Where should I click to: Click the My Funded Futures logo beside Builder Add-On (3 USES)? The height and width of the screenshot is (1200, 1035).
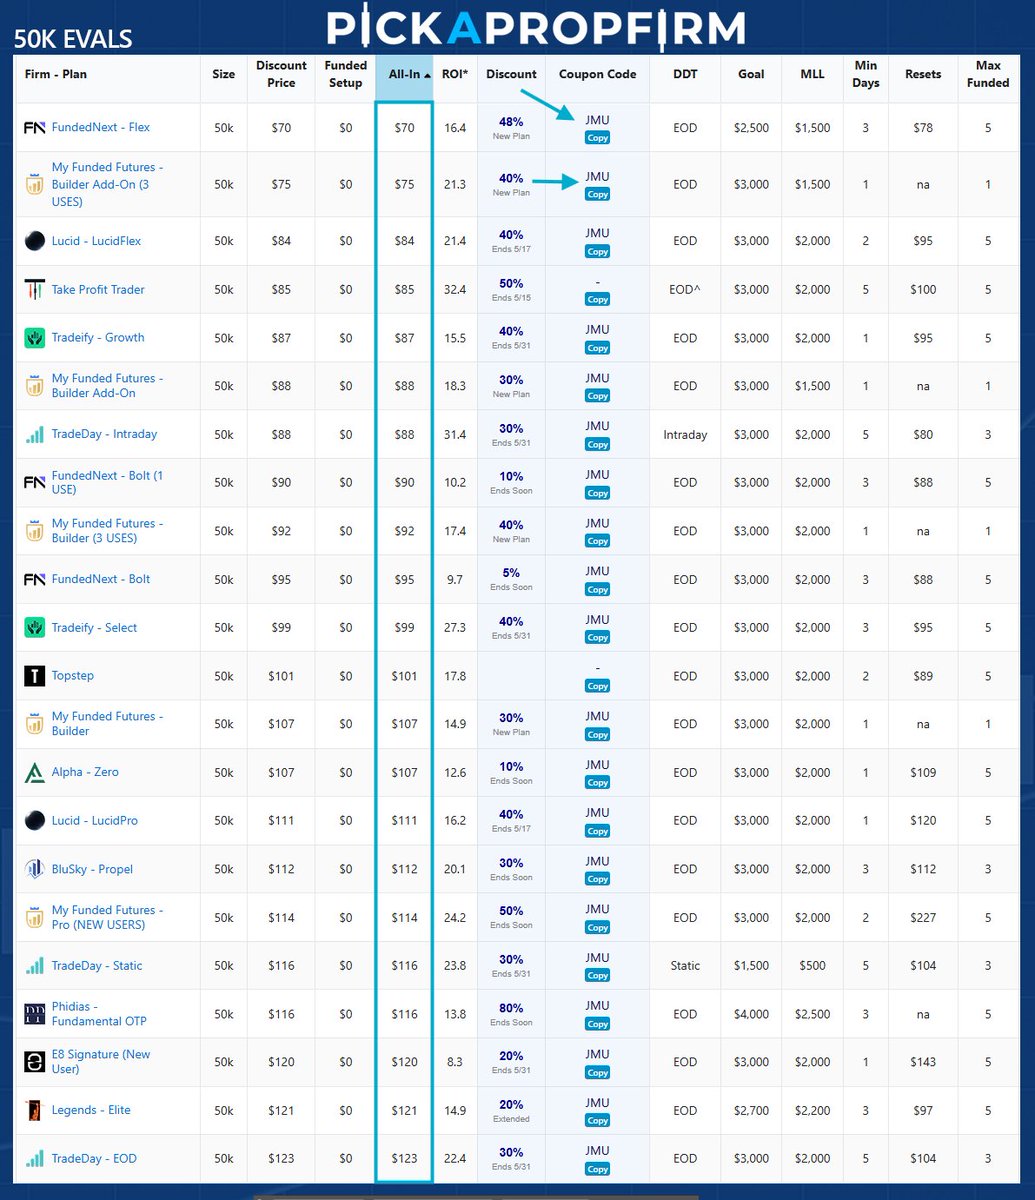[34, 184]
